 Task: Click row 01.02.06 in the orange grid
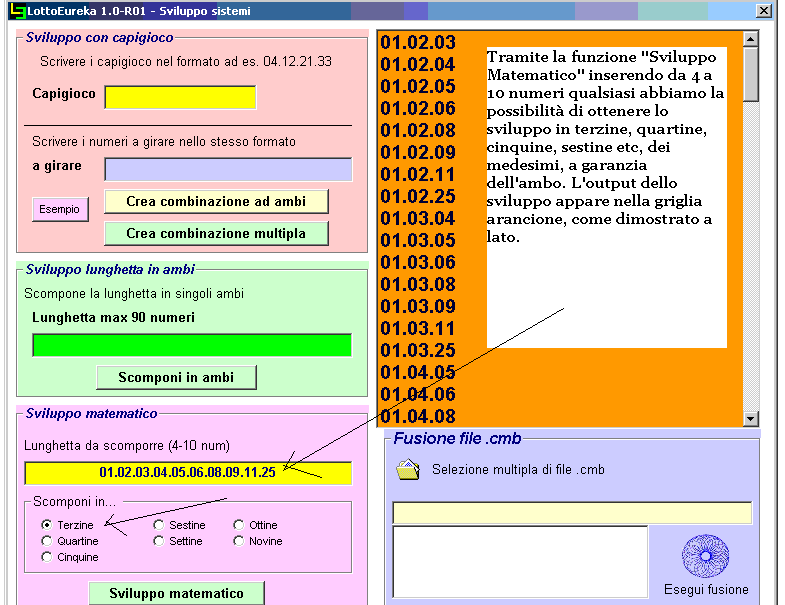tap(418, 108)
